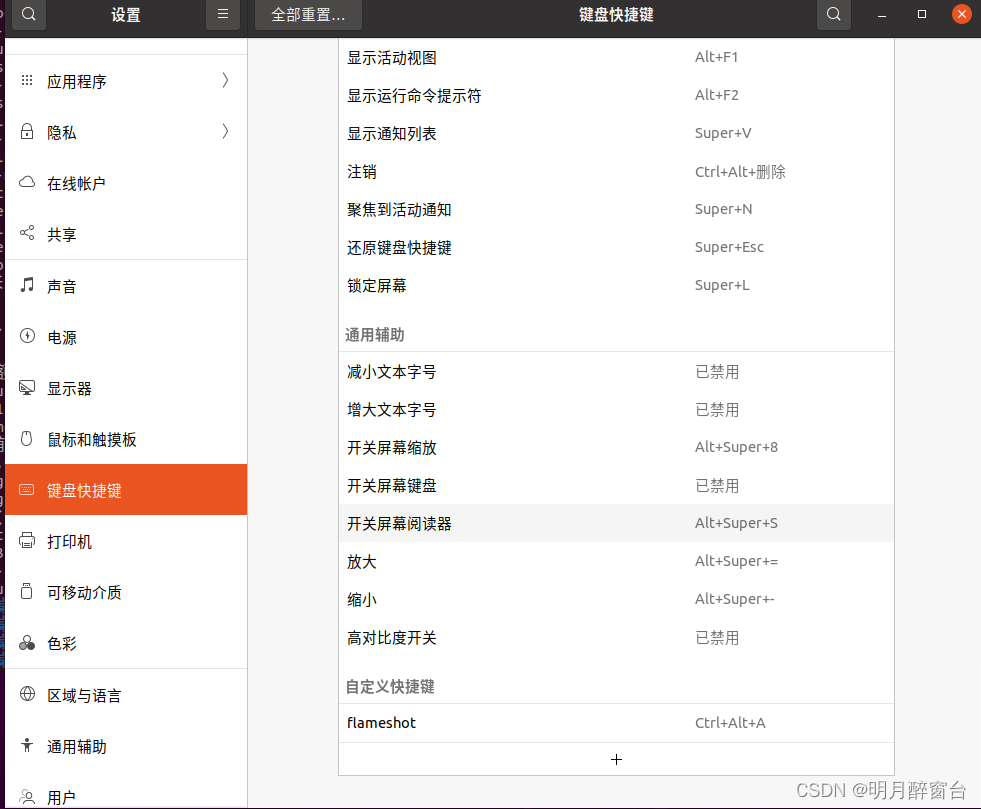Open 可移动介质 settings
This screenshot has width=981, height=809.
126,593
